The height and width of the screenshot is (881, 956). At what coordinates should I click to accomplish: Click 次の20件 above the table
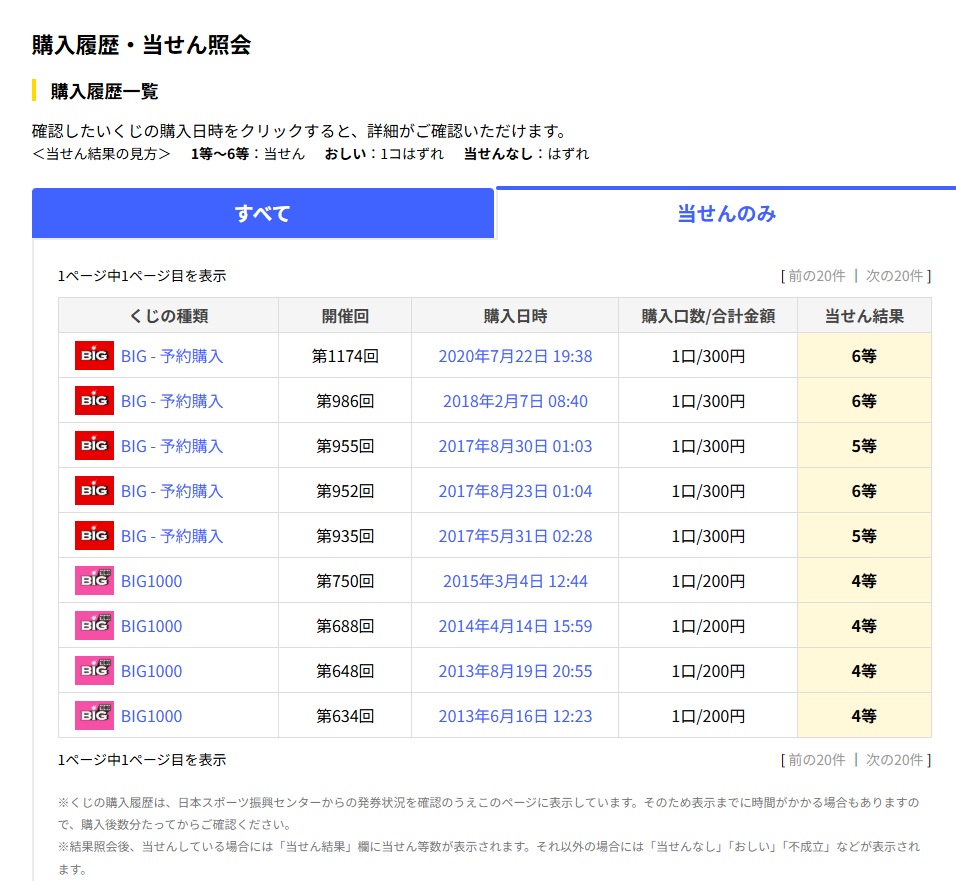click(x=894, y=276)
